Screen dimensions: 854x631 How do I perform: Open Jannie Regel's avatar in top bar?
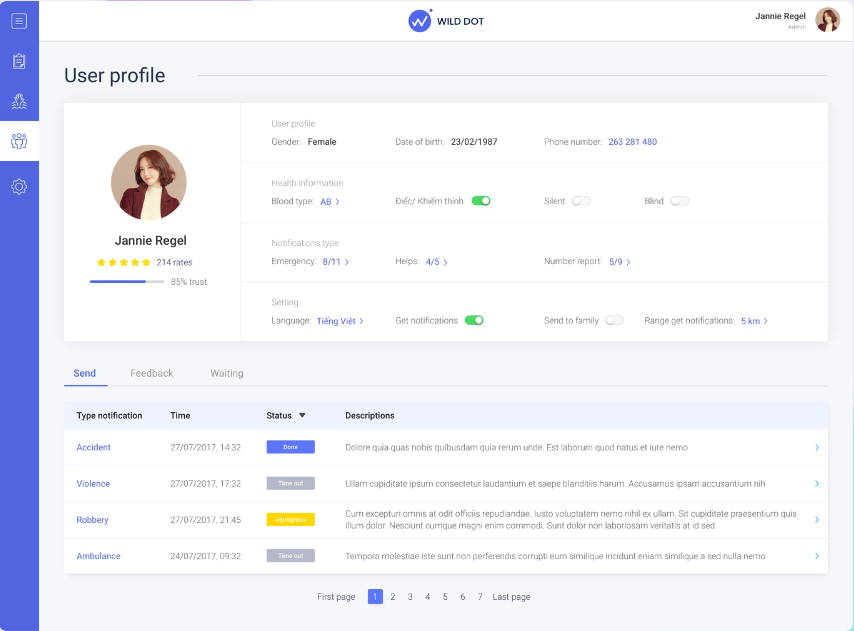pyautogui.click(x=828, y=20)
